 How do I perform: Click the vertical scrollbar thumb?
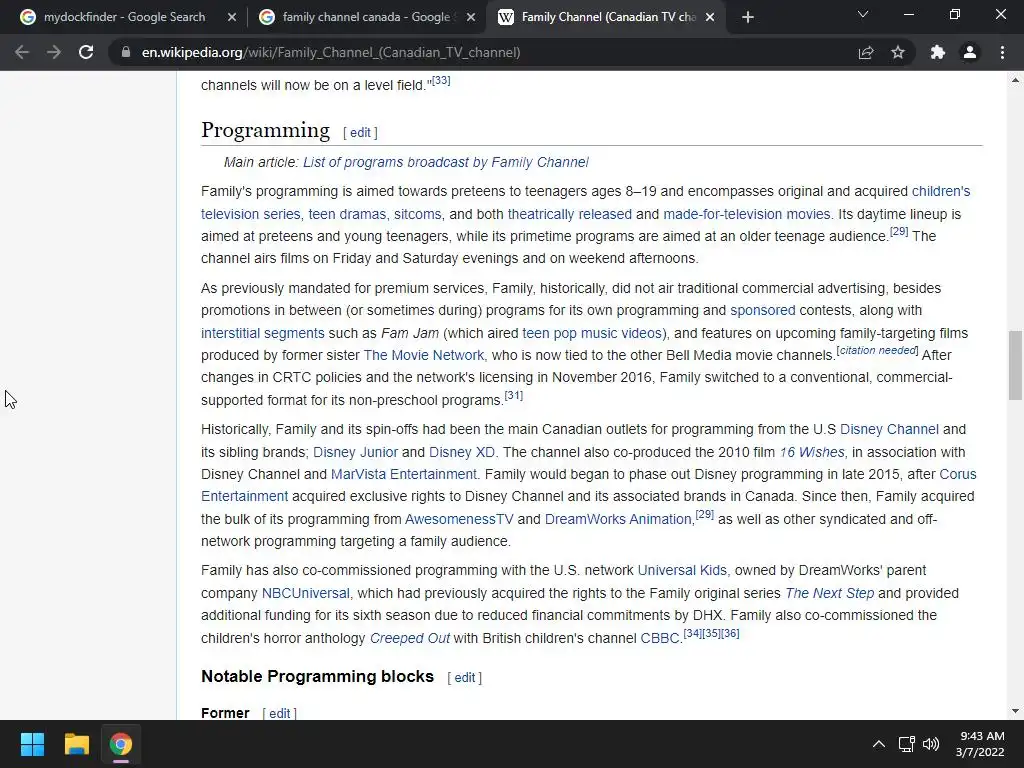pos(1015,365)
